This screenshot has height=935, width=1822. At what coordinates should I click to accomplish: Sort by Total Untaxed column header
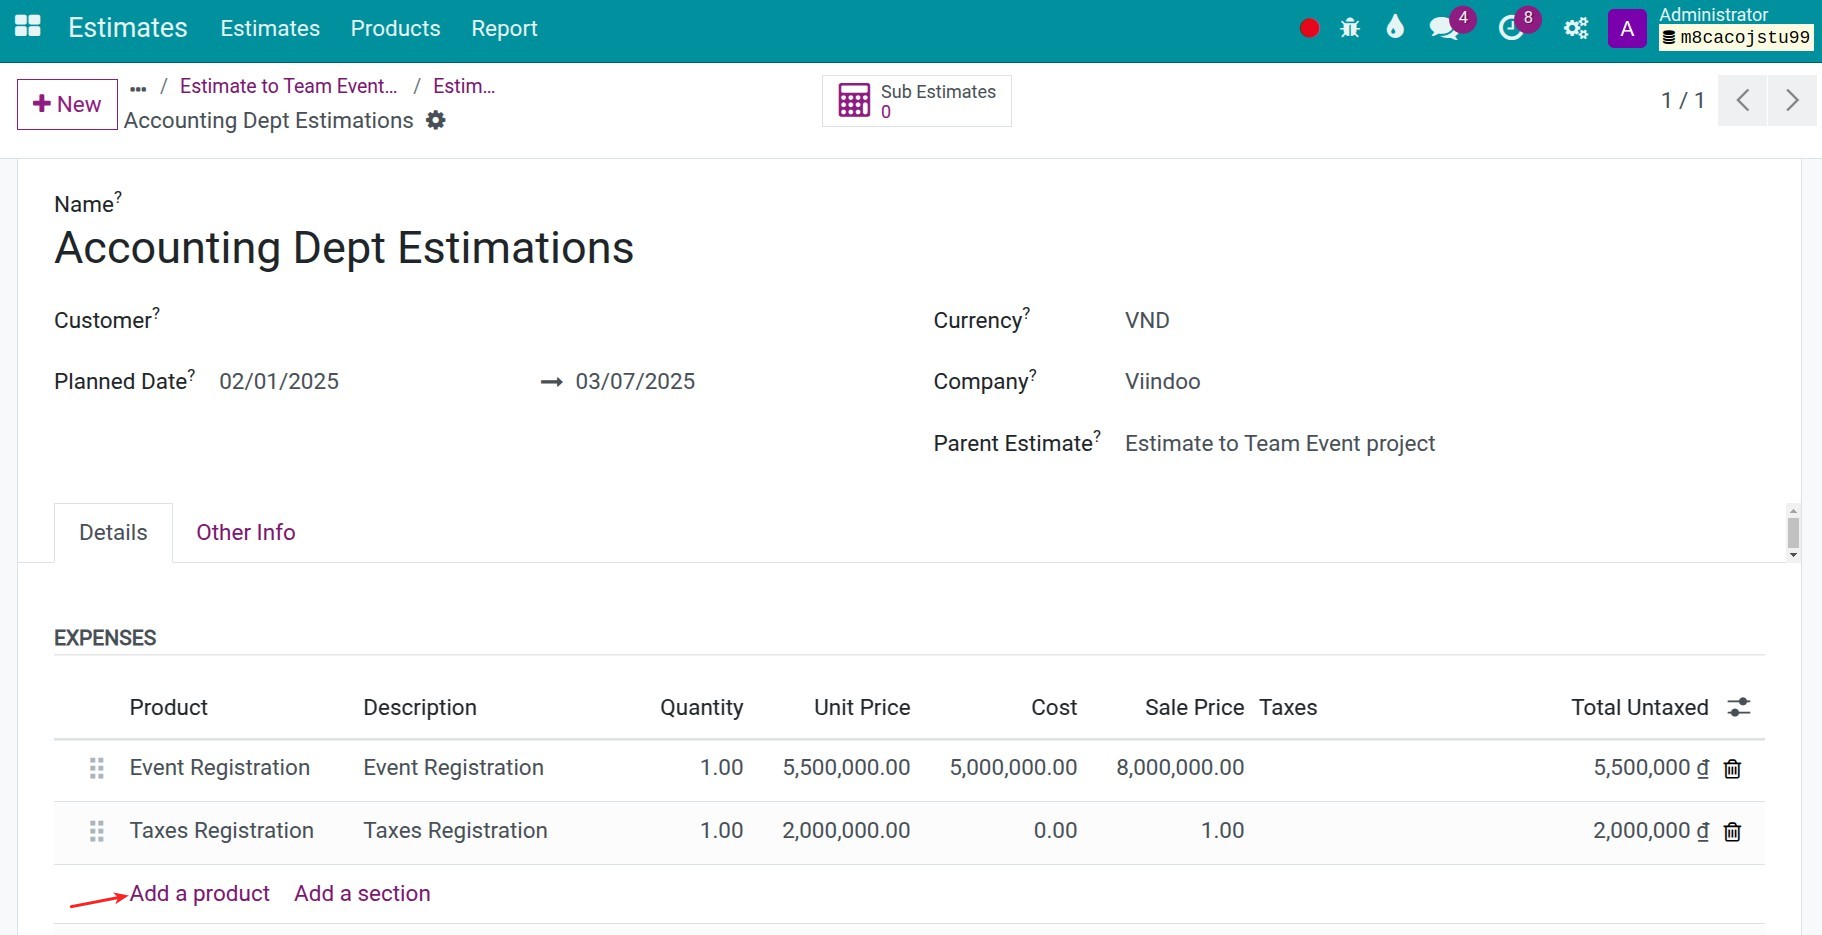point(1640,707)
